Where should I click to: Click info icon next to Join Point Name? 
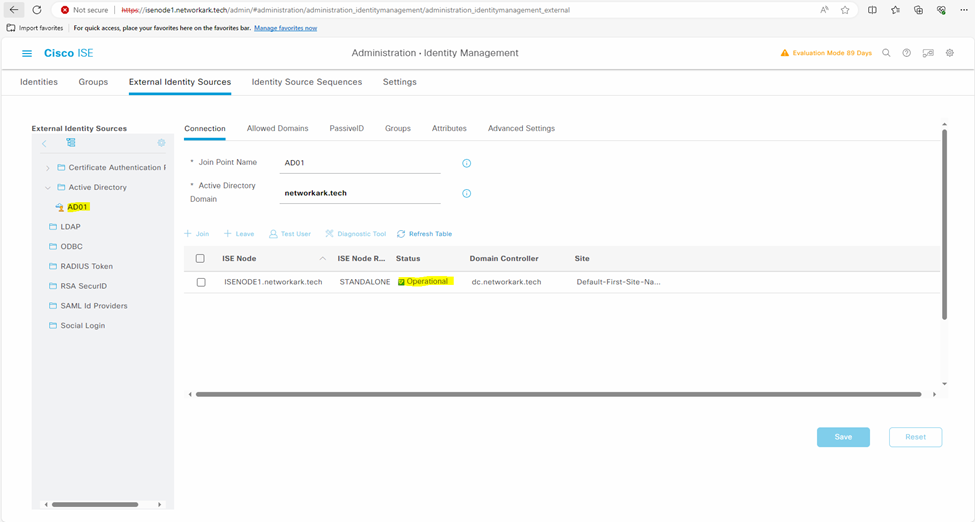466,163
